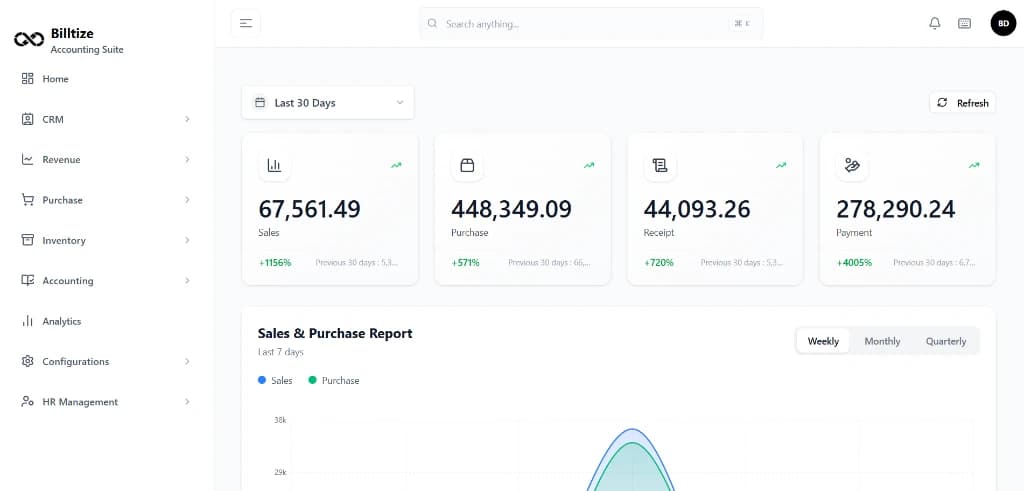Screen dimensions: 1024x491
Task: Click the Purchase cart icon in sidebar
Action: pyautogui.click(x=27, y=200)
